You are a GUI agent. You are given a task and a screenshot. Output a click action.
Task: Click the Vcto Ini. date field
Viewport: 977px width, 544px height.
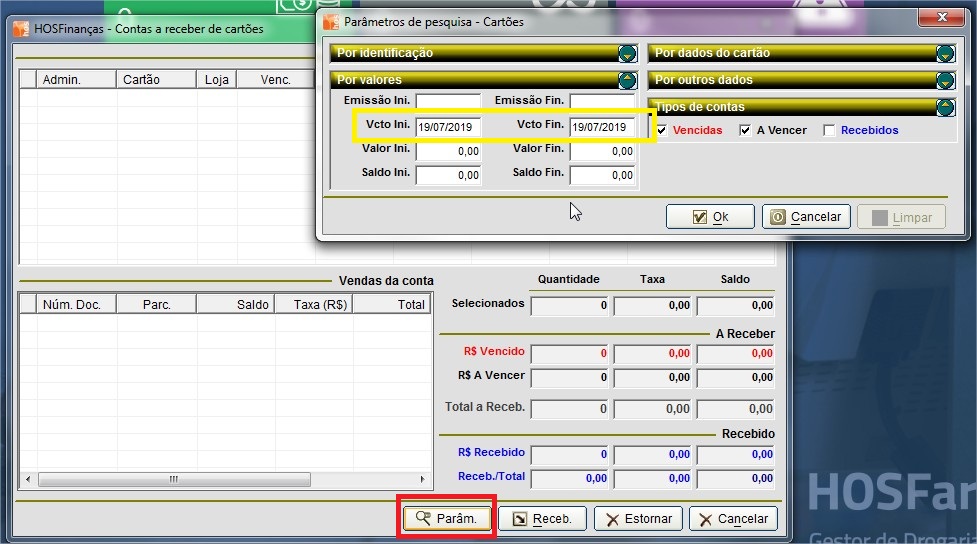click(x=448, y=127)
